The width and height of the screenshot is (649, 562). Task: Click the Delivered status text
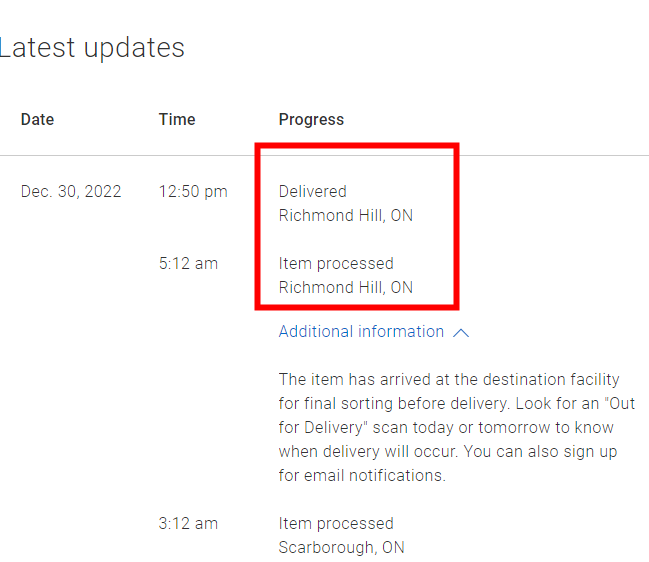pos(313,191)
